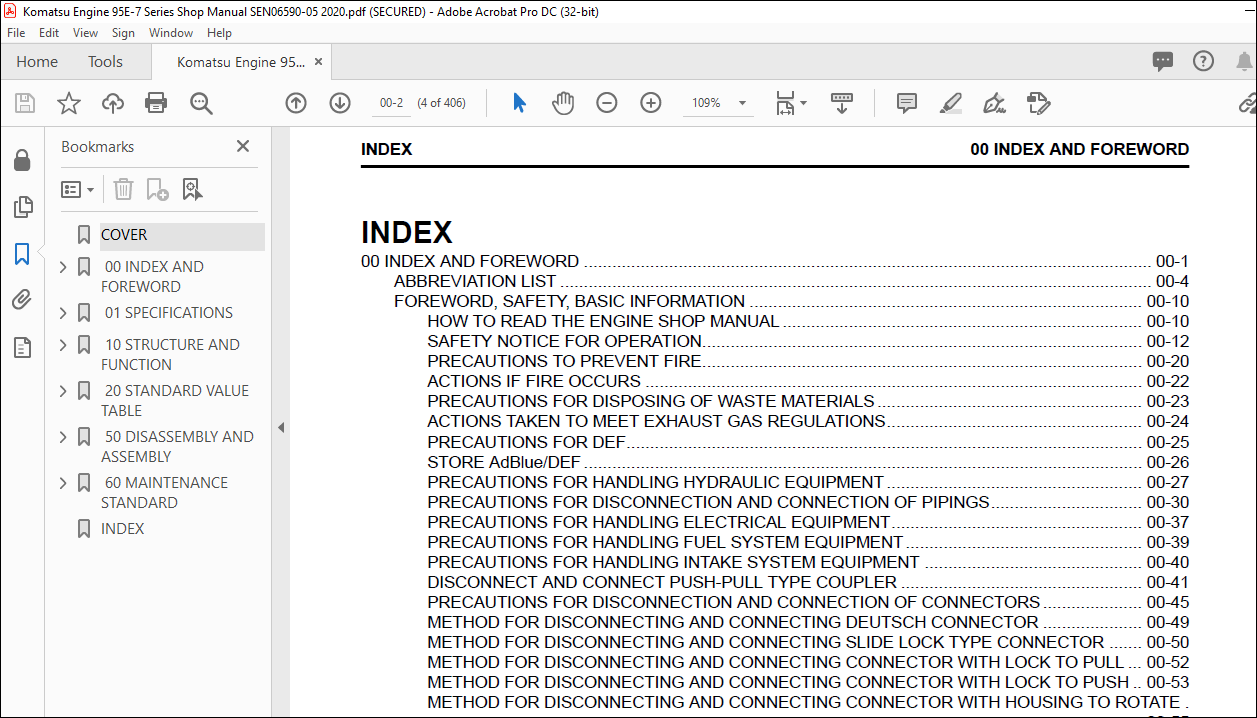
Task: Open PRECAUTIONS FOR HANDLING FUEL SYSTEM EQUIPMENT entry
Action: pos(808,542)
